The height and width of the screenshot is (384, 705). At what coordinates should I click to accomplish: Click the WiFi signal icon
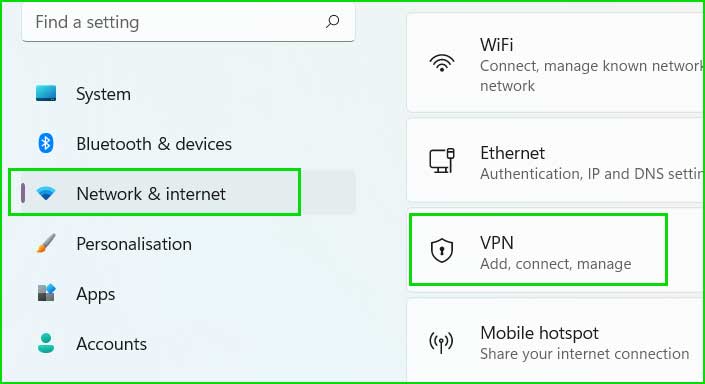tap(442, 63)
